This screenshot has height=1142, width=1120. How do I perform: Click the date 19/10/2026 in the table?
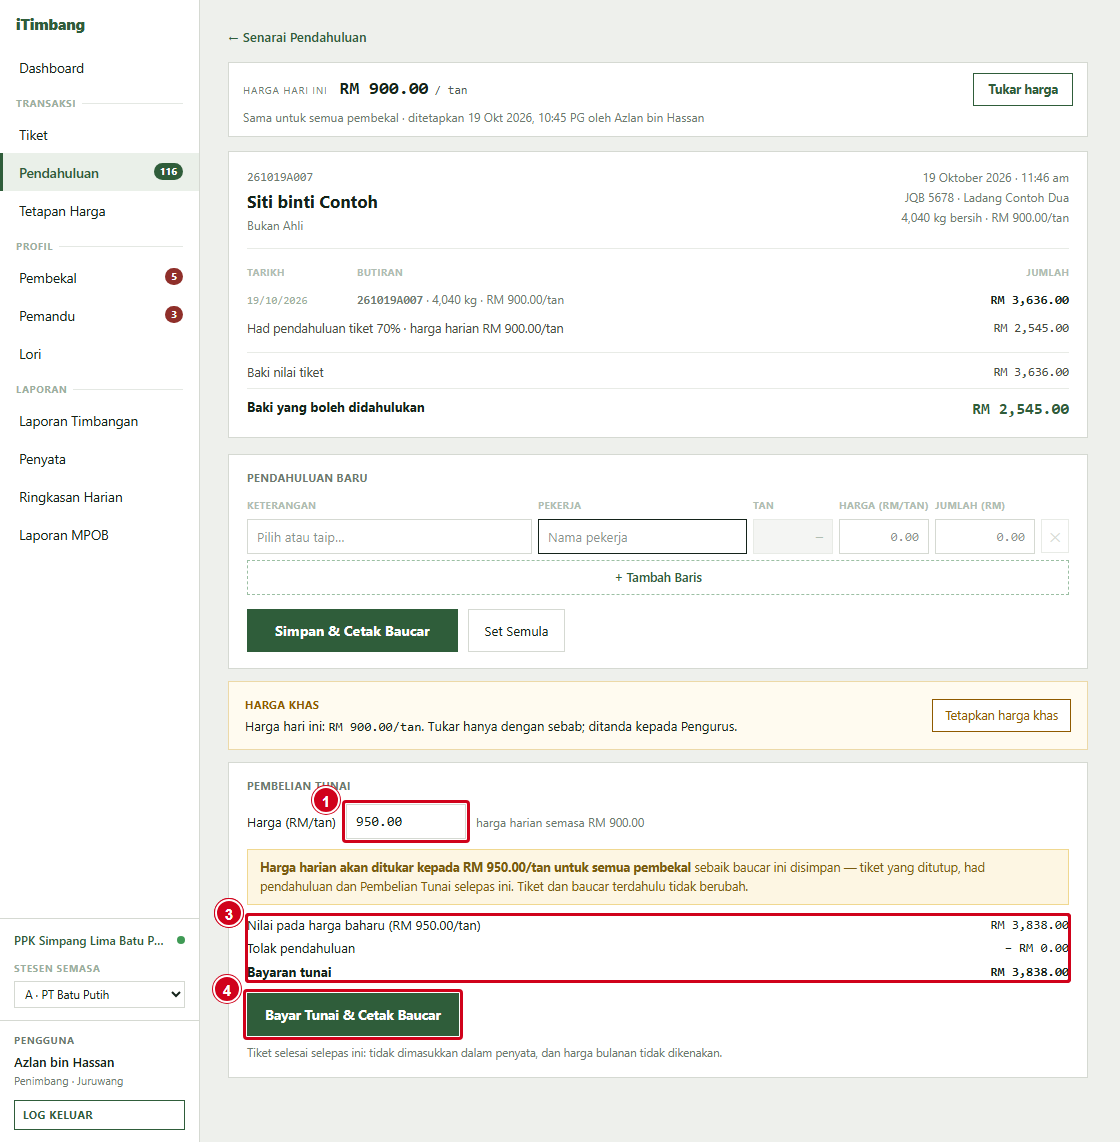point(277,300)
